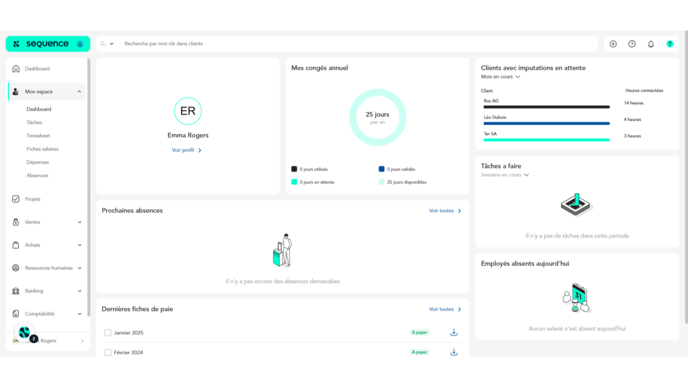Open the Timesheet submenu item

pos(38,136)
